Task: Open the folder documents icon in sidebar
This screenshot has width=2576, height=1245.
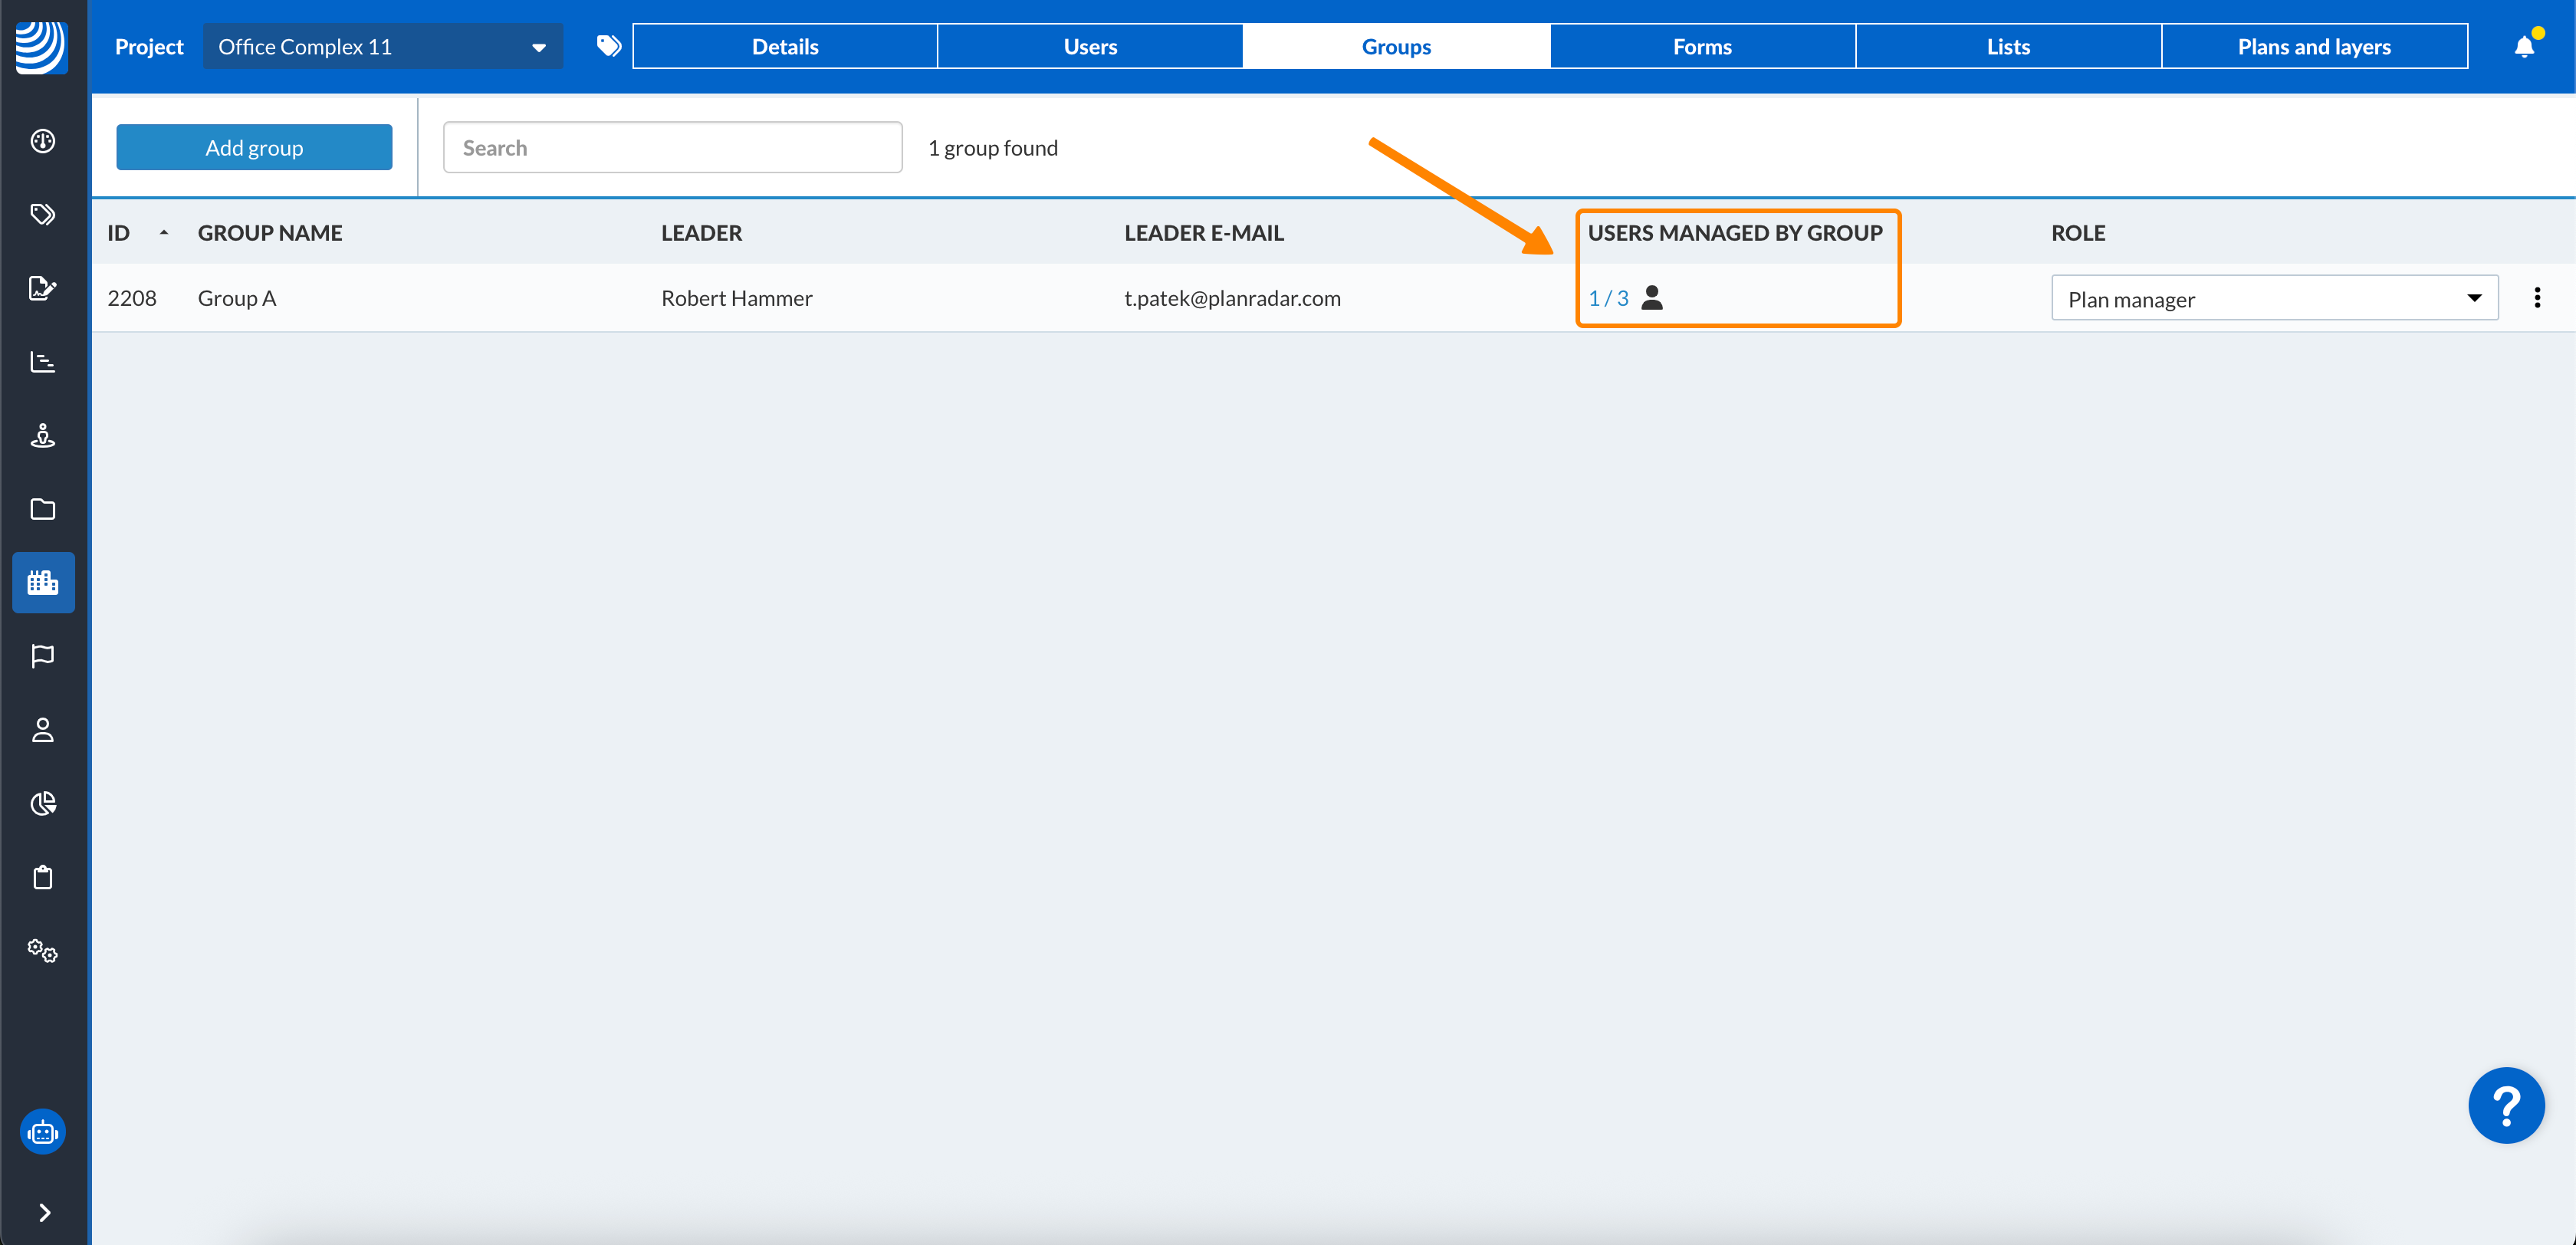Action: click(42, 509)
